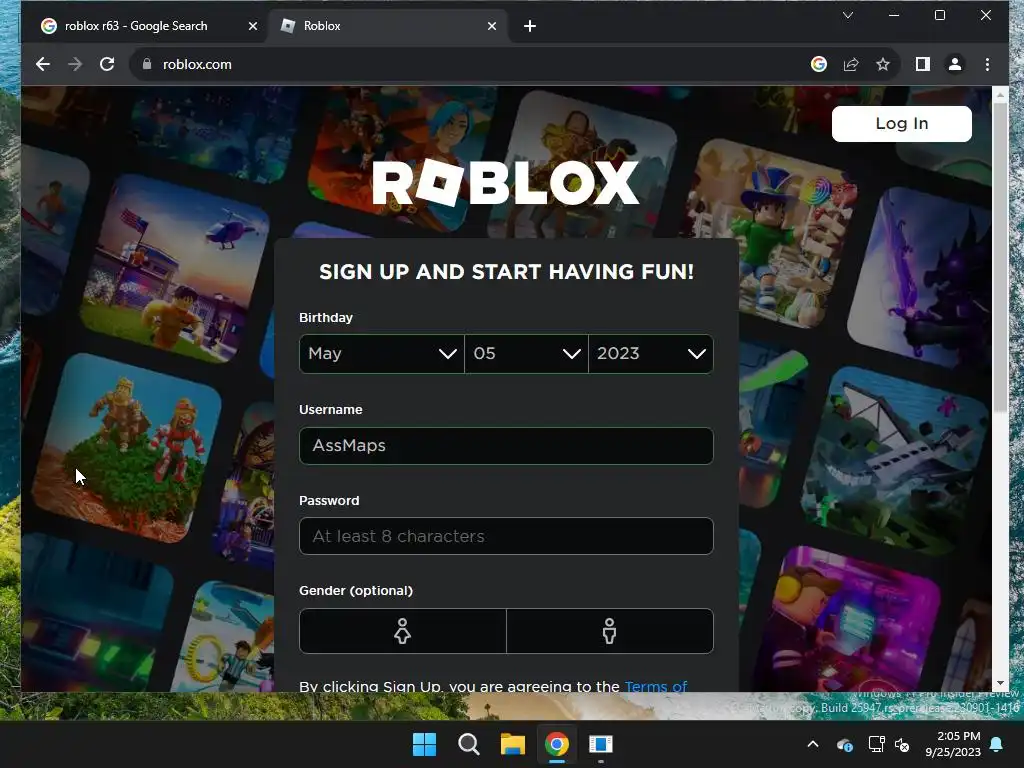This screenshot has width=1024, height=768.
Task: Open the blue app beside Chrome in taskbar
Action: [600, 744]
